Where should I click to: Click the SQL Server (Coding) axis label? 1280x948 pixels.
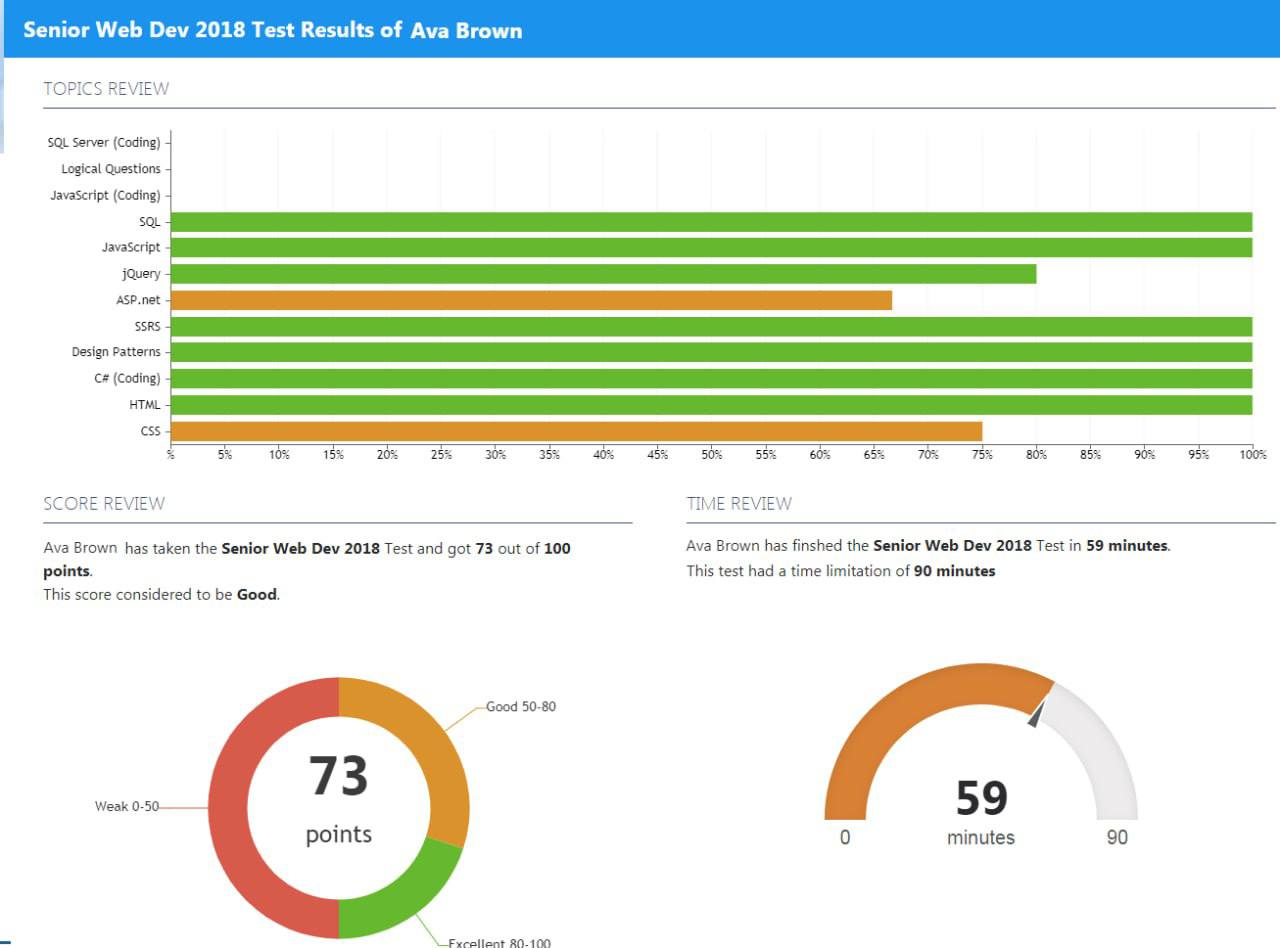point(106,142)
